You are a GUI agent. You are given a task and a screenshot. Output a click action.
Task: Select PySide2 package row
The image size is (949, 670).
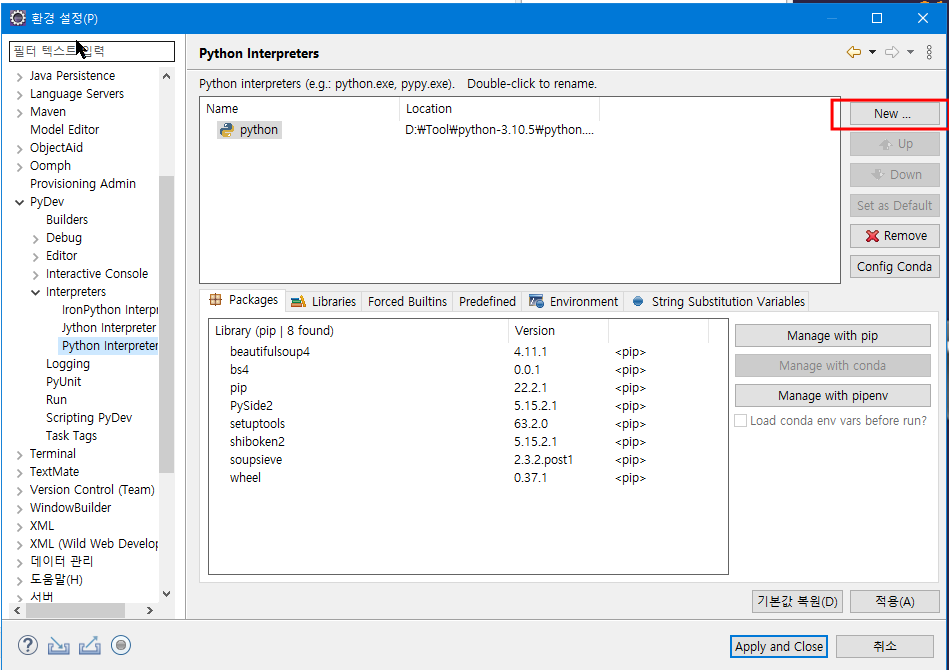(x=467, y=406)
